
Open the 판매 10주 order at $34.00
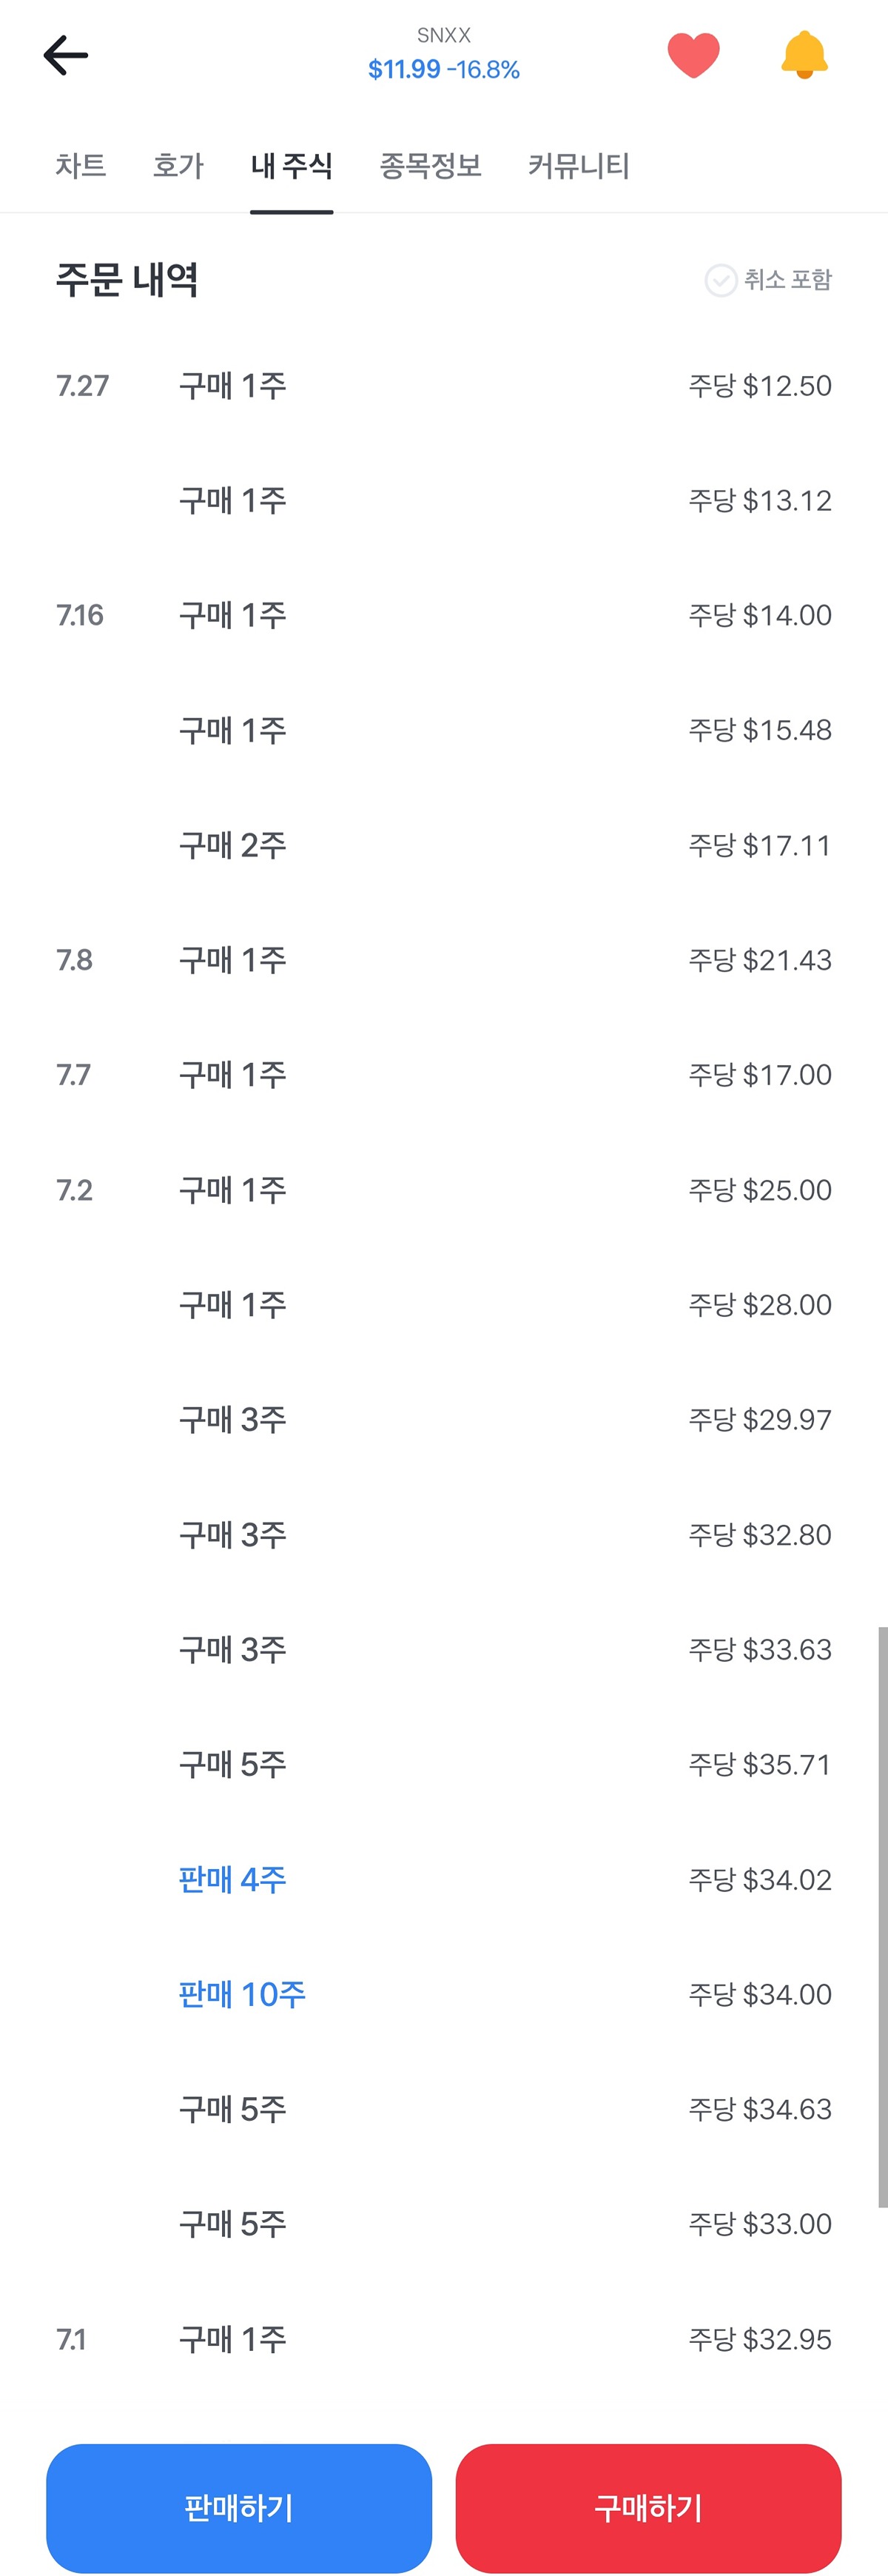click(444, 1994)
